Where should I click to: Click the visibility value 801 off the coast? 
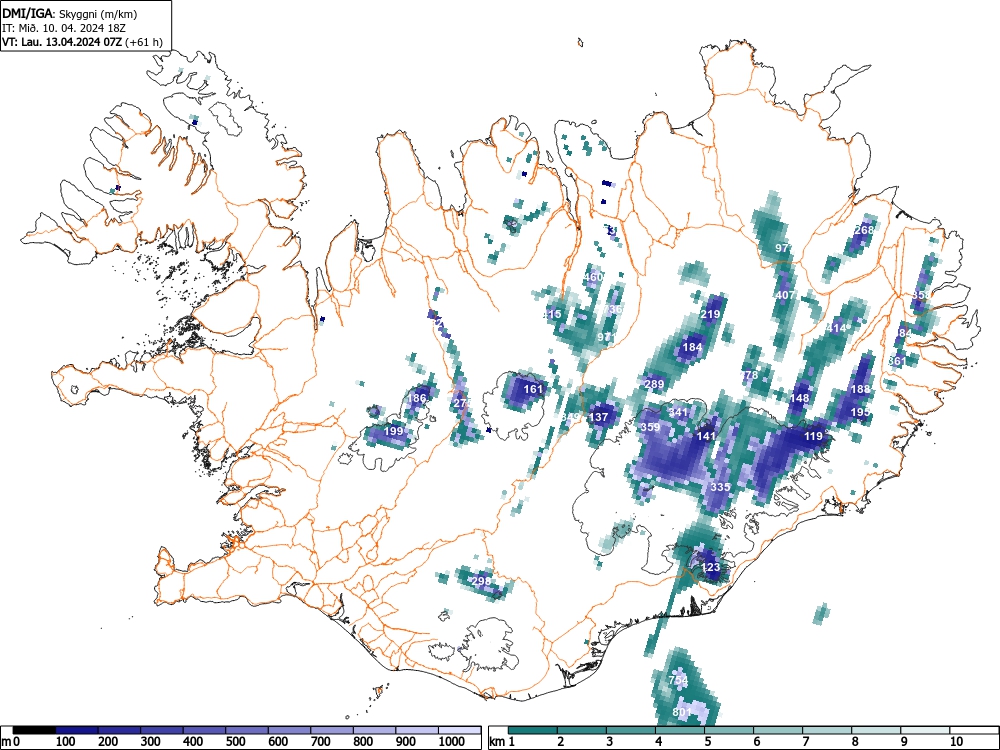coord(682,712)
